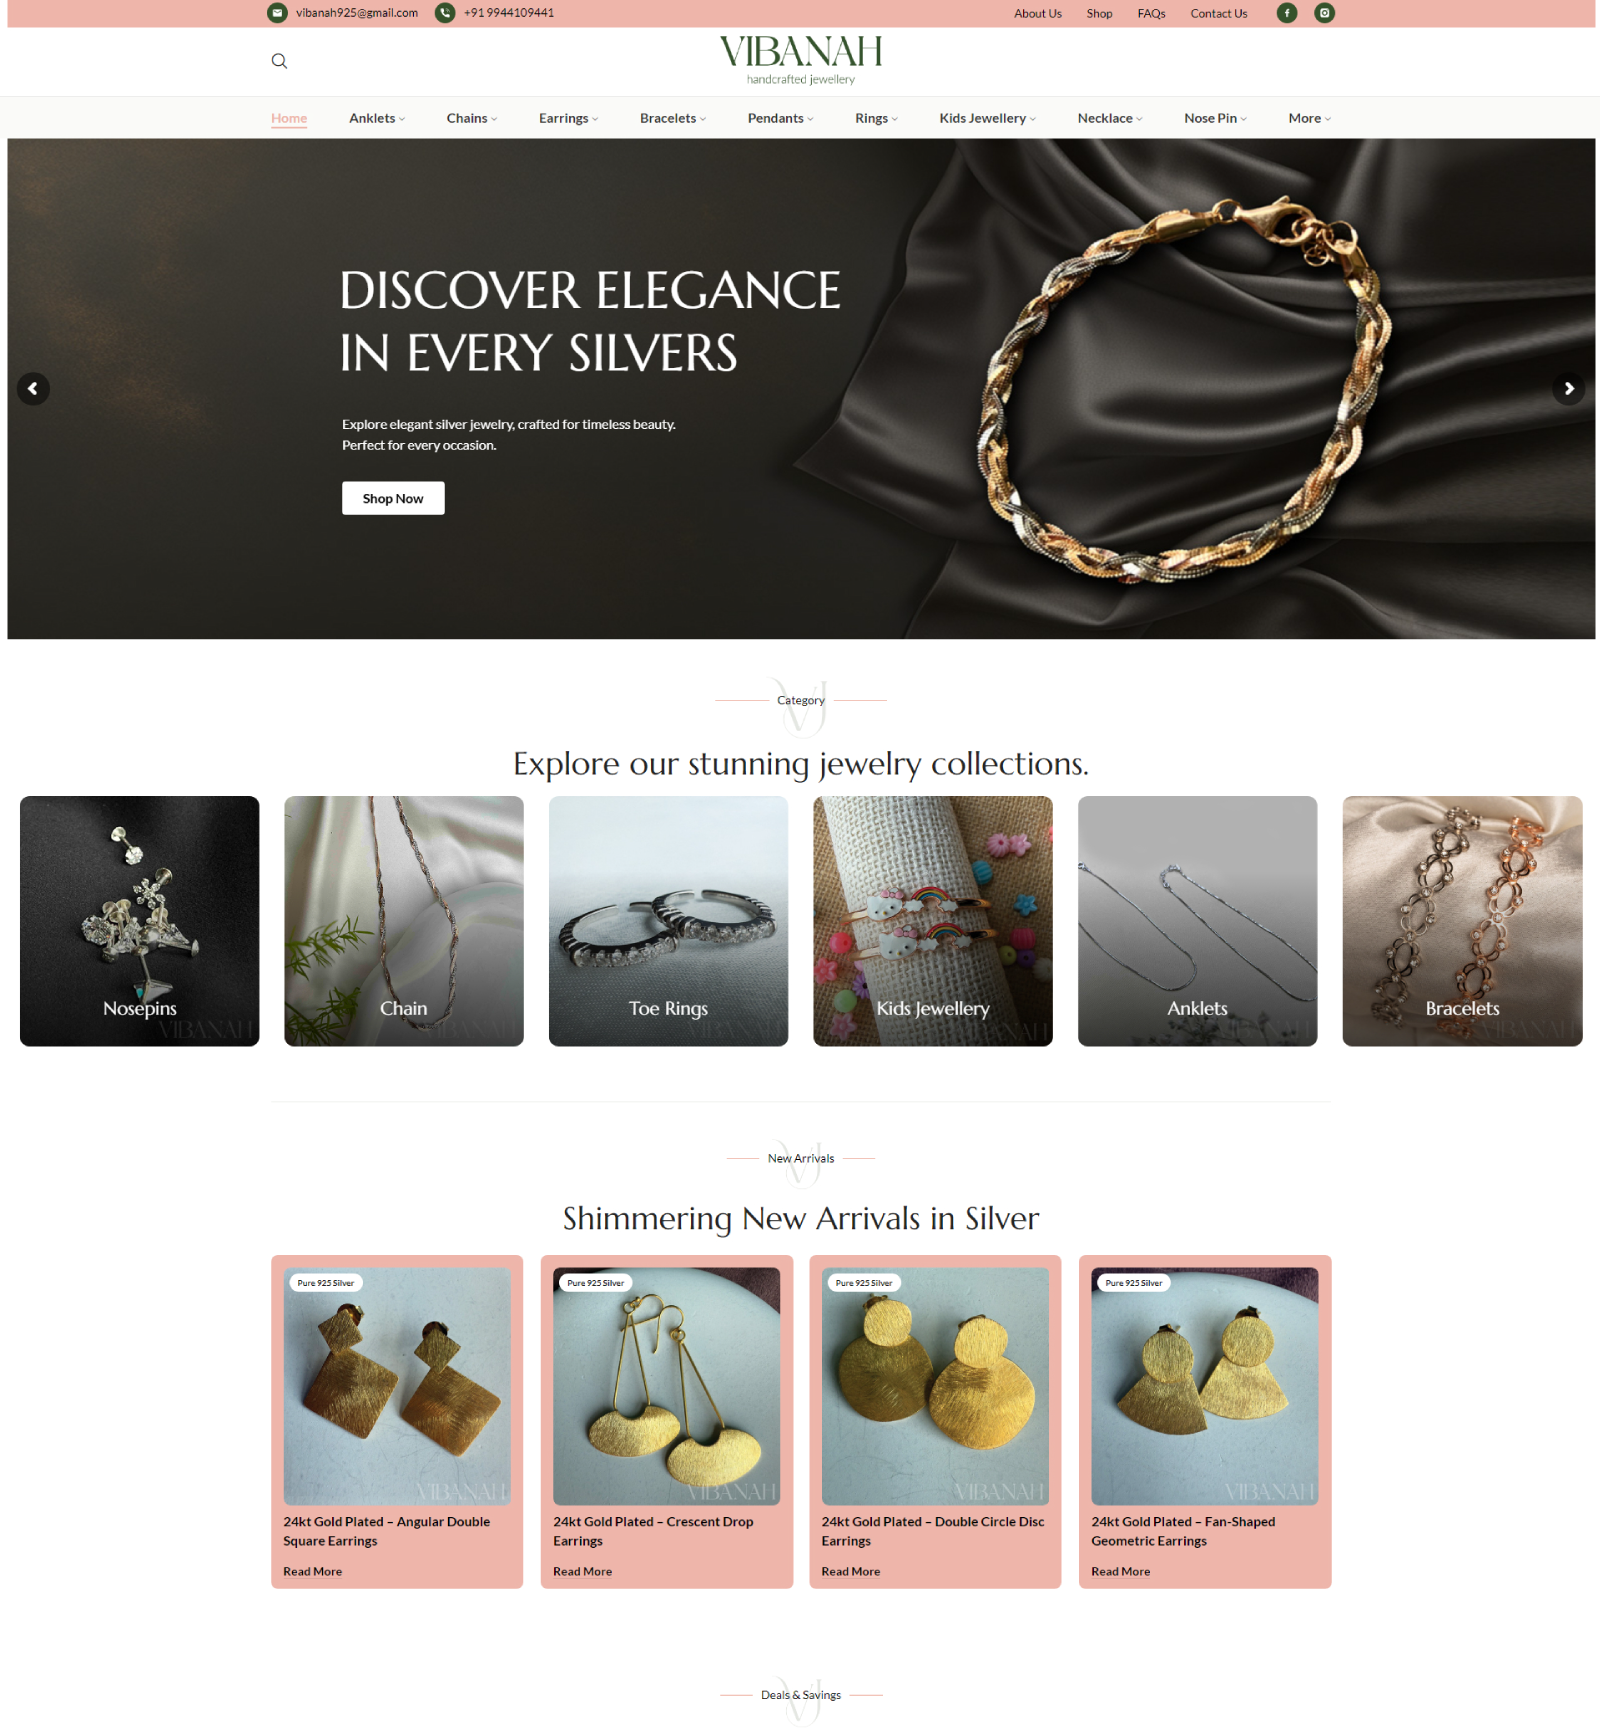Open the Contact Us link
1600x1728 pixels.
click(x=1218, y=13)
